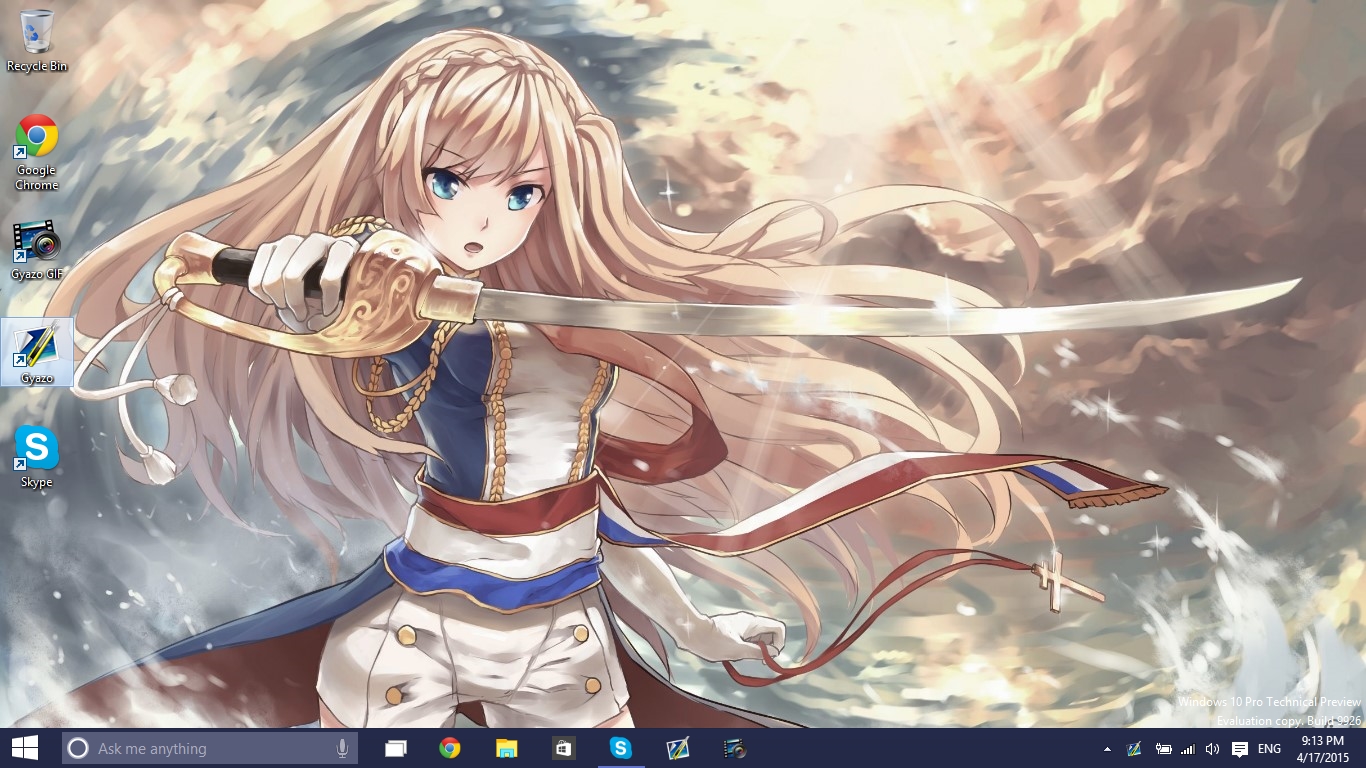Open the Windows Start menu
The height and width of the screenshot is (768, 1366).
pos(25,748)
